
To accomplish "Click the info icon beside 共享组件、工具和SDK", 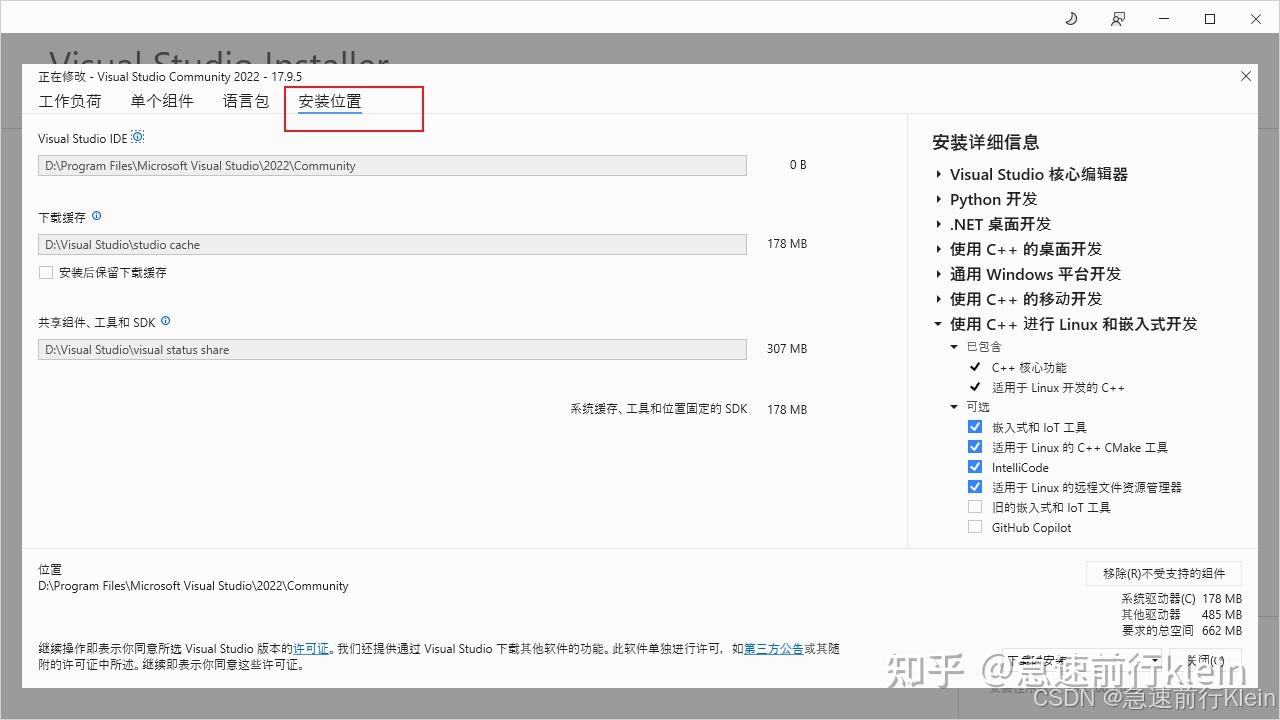I will (x=165, y=321).
